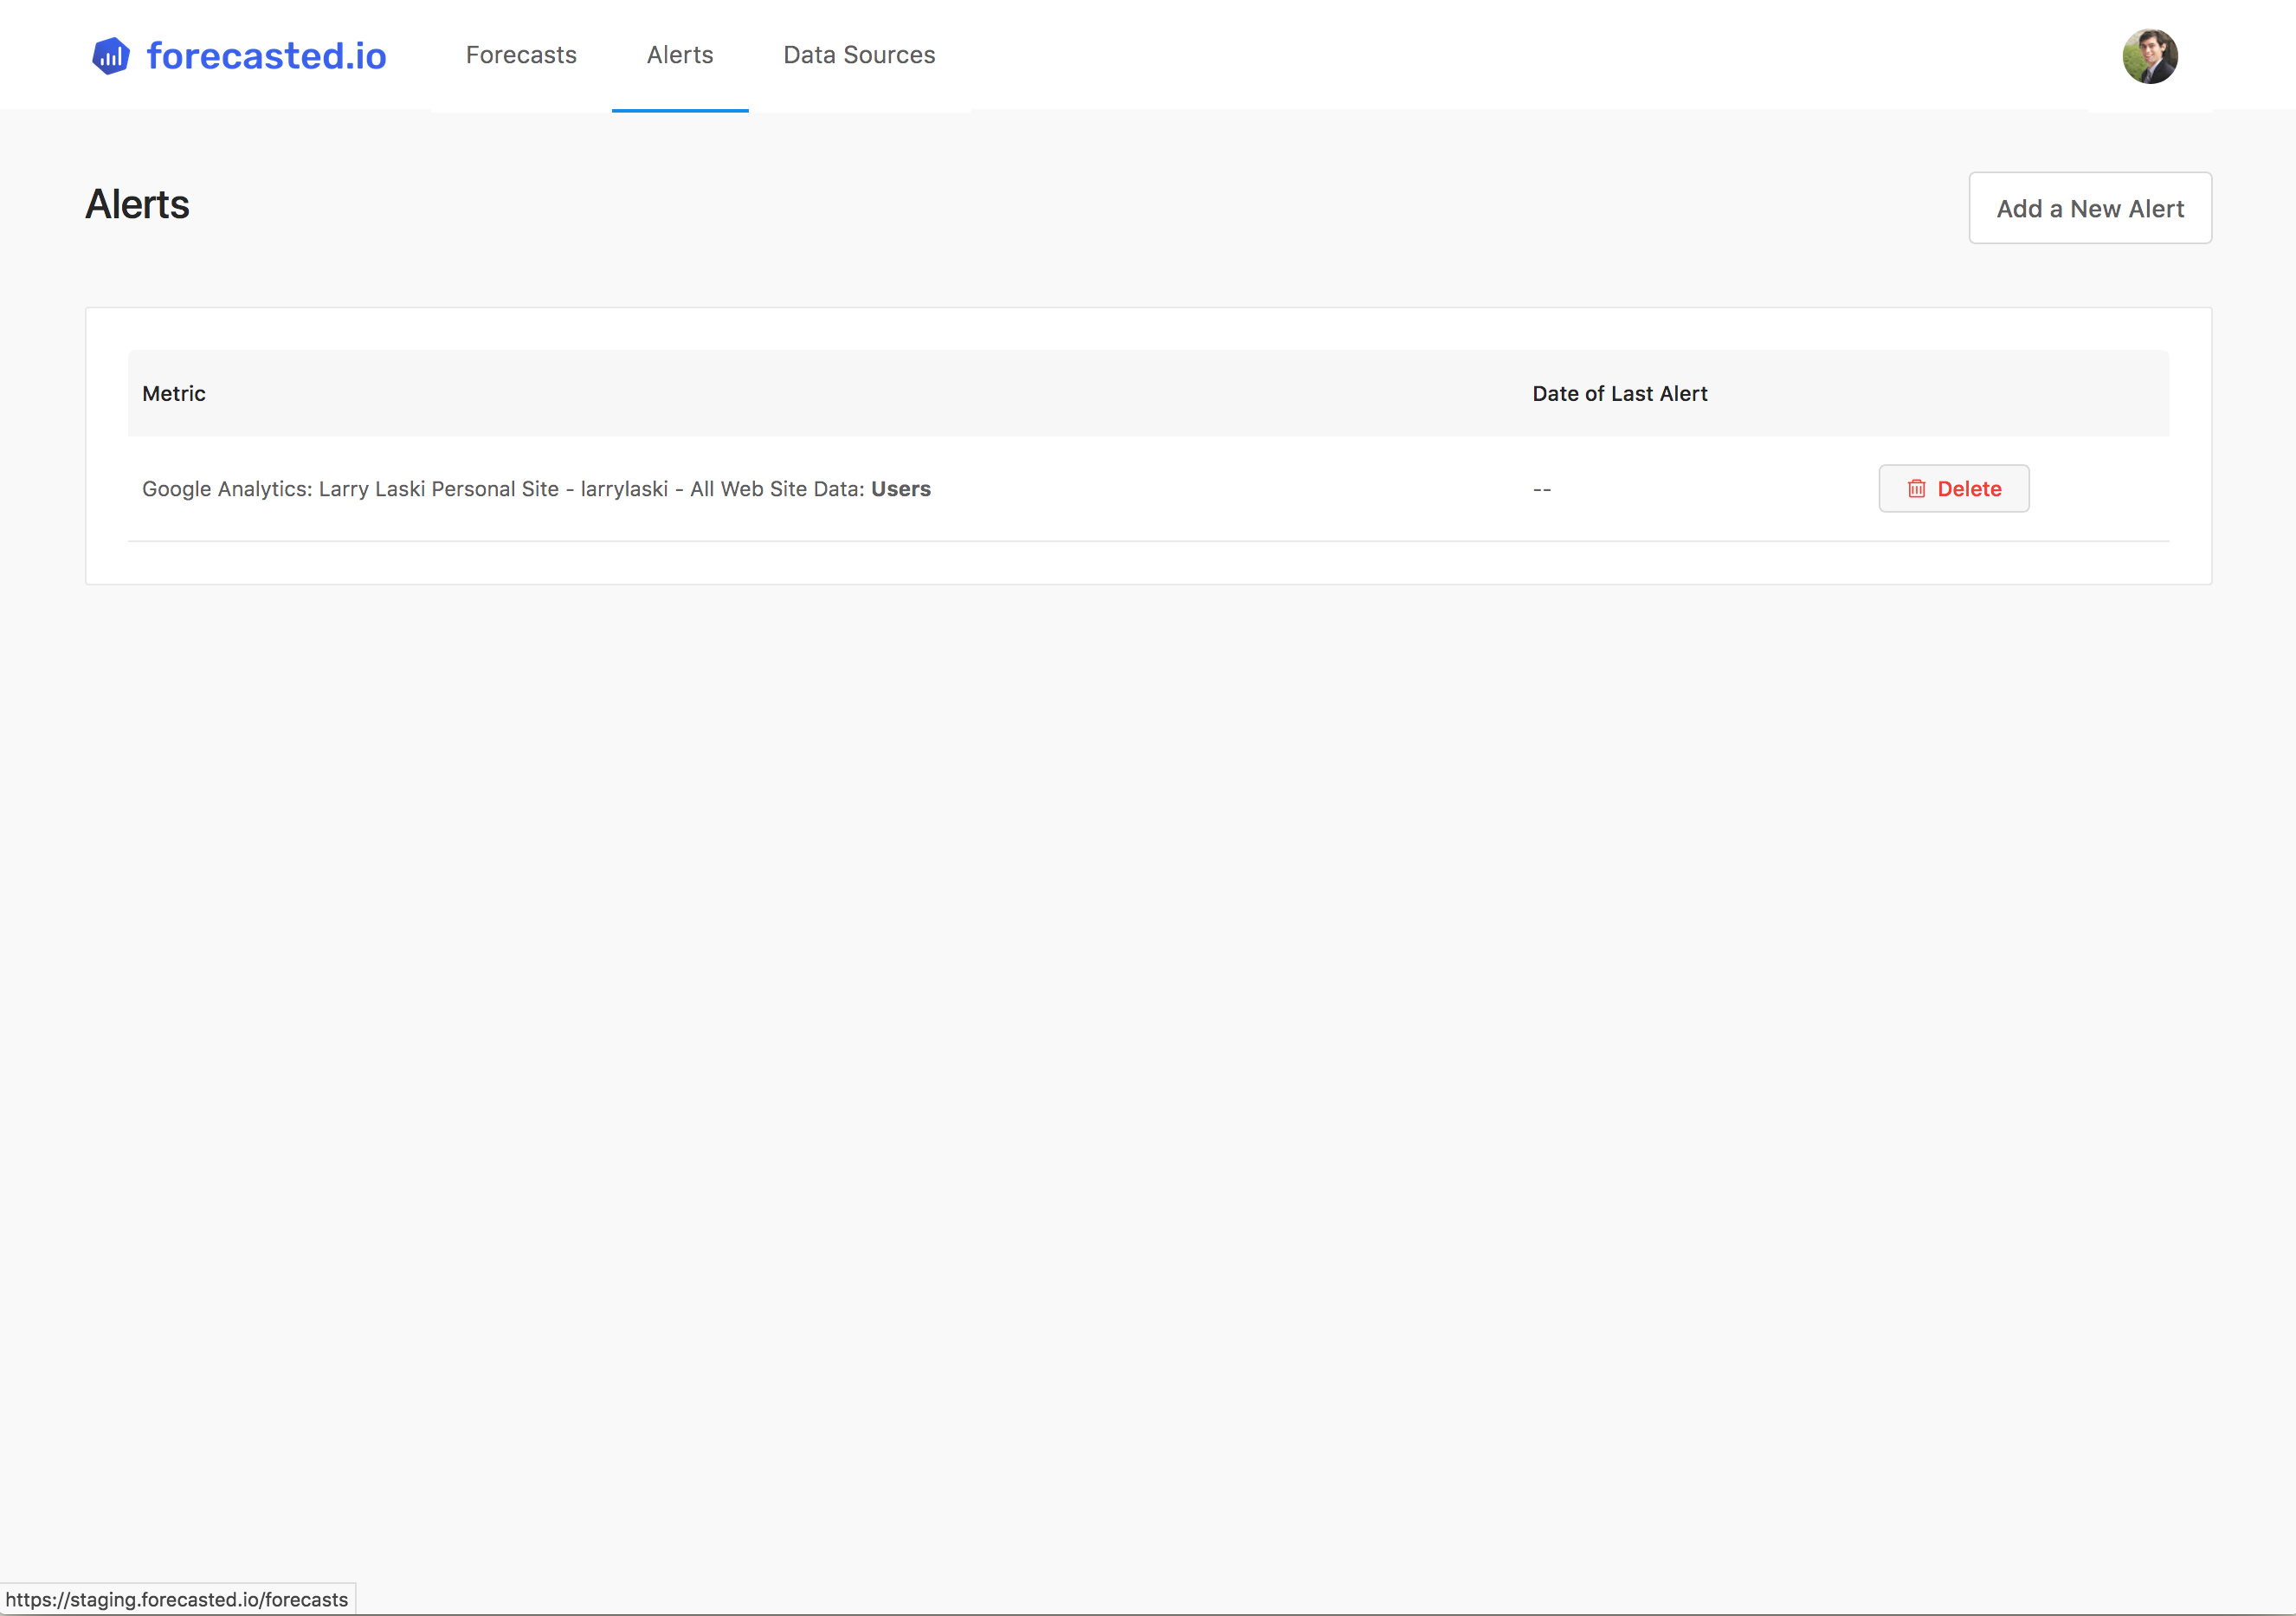Click the forecasted.io hexagon logo icon
This screenshot has width=2296, height=1616.
110,56
